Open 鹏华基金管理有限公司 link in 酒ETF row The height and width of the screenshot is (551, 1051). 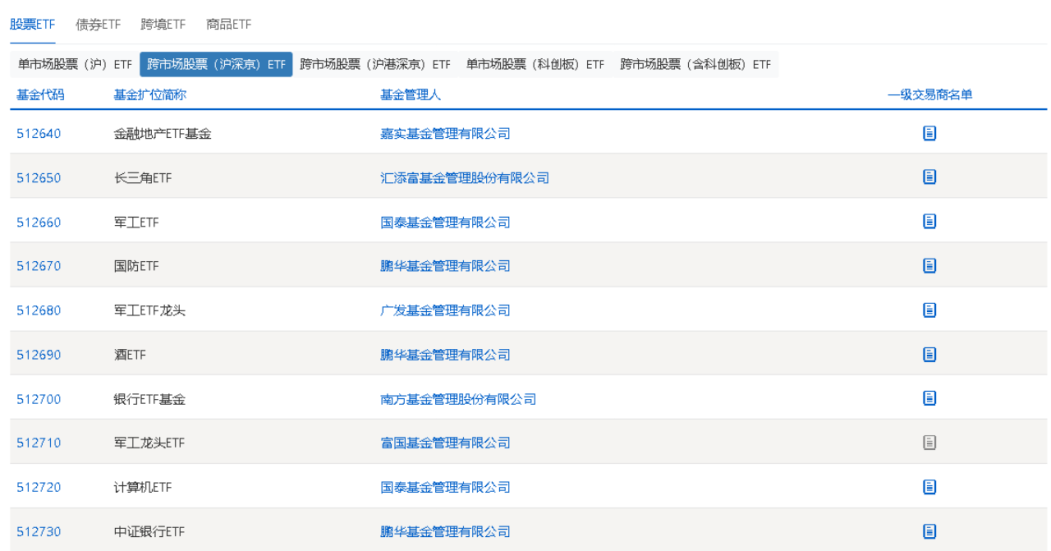[x=445, y=355]
